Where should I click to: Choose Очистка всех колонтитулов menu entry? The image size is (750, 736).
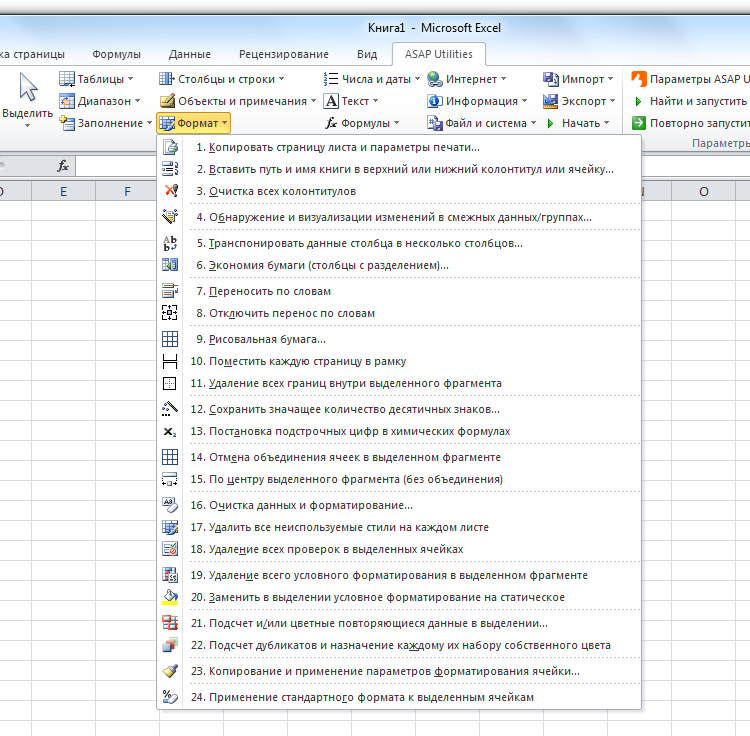click(399, 191)
